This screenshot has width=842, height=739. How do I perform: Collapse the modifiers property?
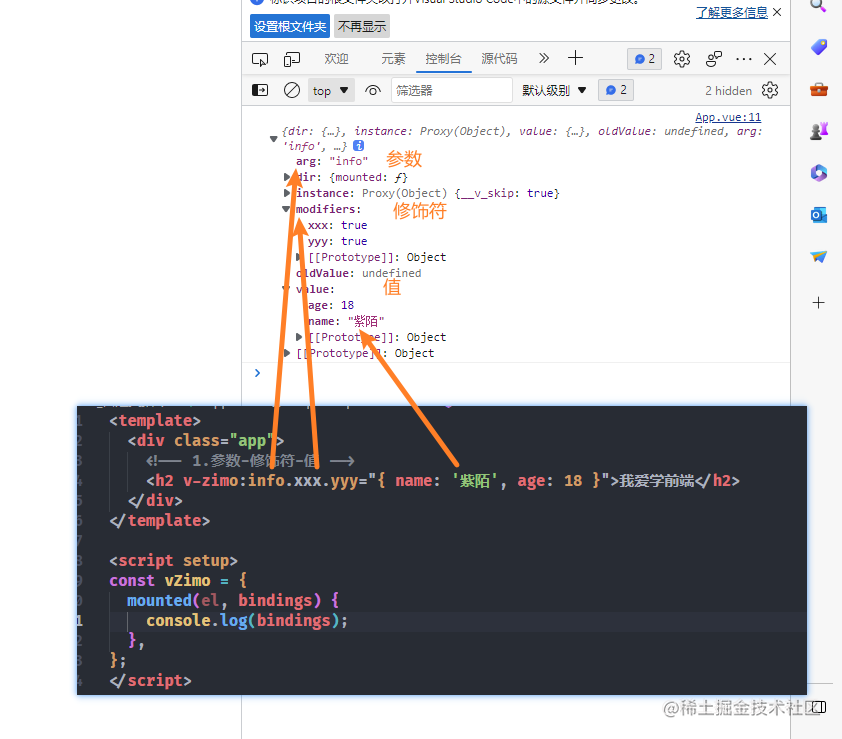coord(286,209)
